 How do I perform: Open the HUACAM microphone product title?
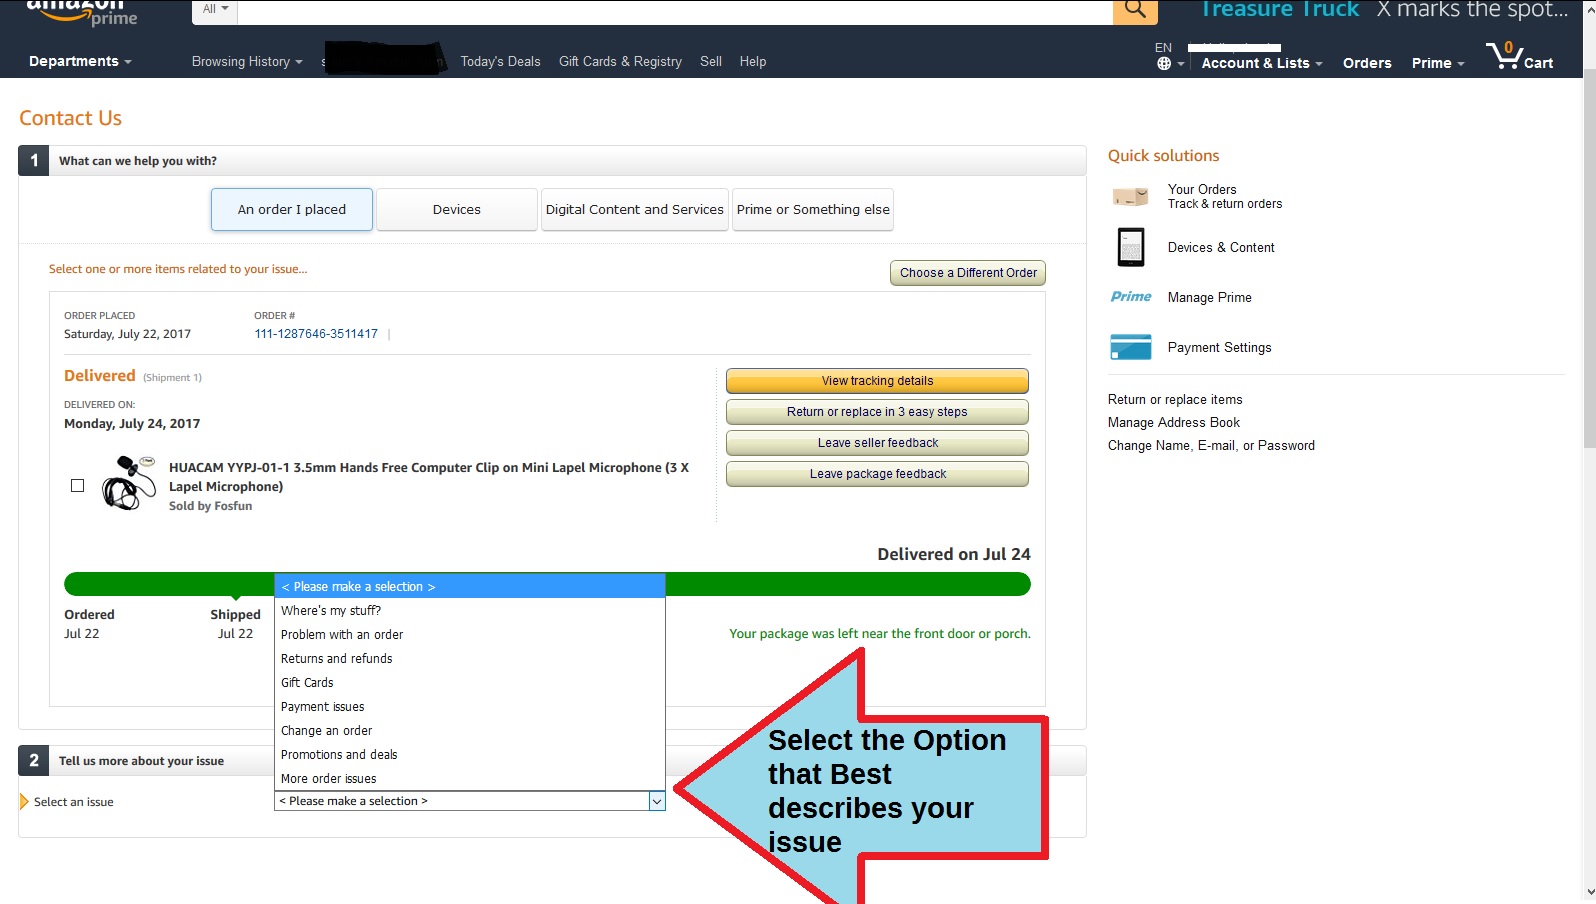pos(429,477)
